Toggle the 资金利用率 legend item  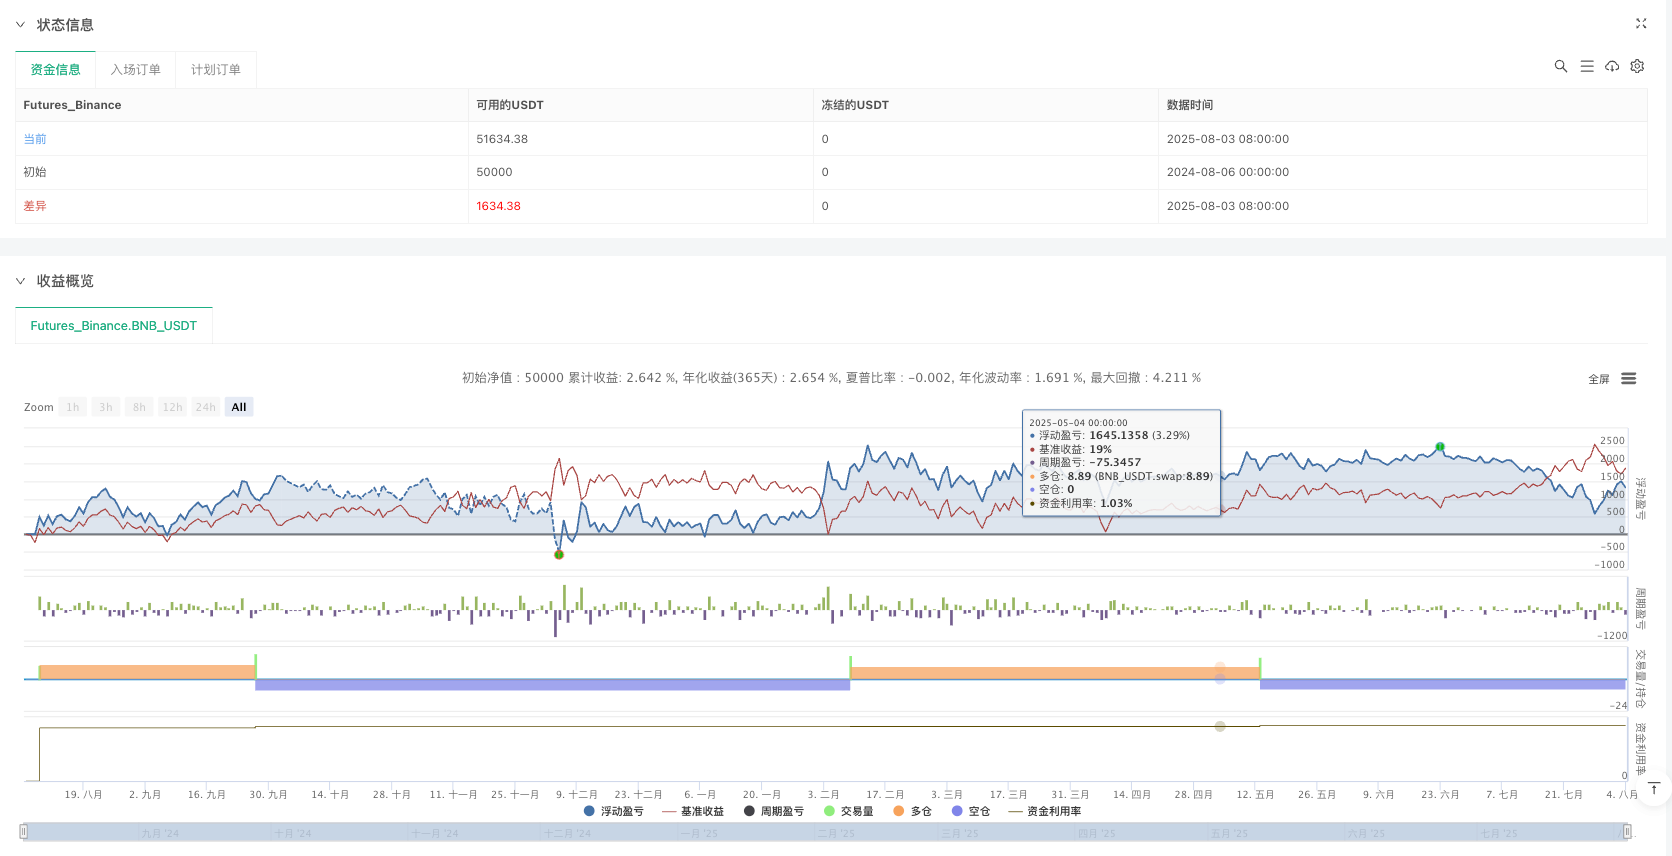(x=1045, y=811)
